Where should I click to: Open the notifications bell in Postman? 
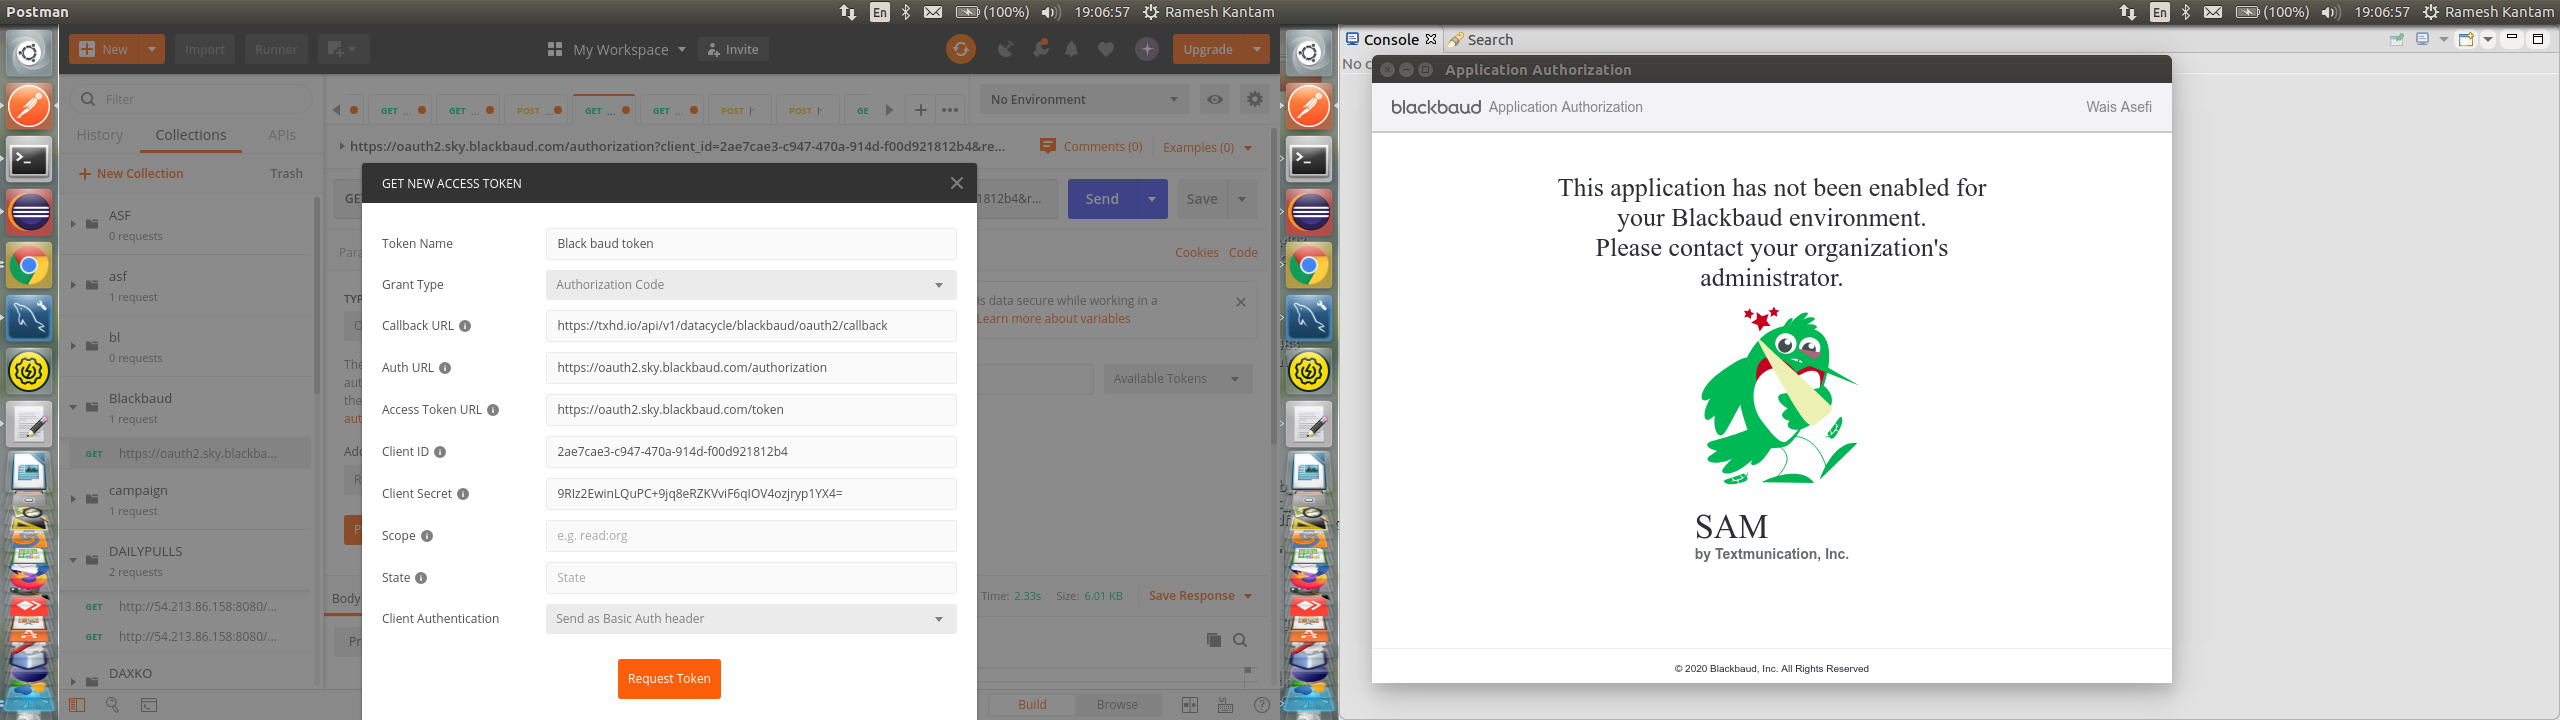1072,49
